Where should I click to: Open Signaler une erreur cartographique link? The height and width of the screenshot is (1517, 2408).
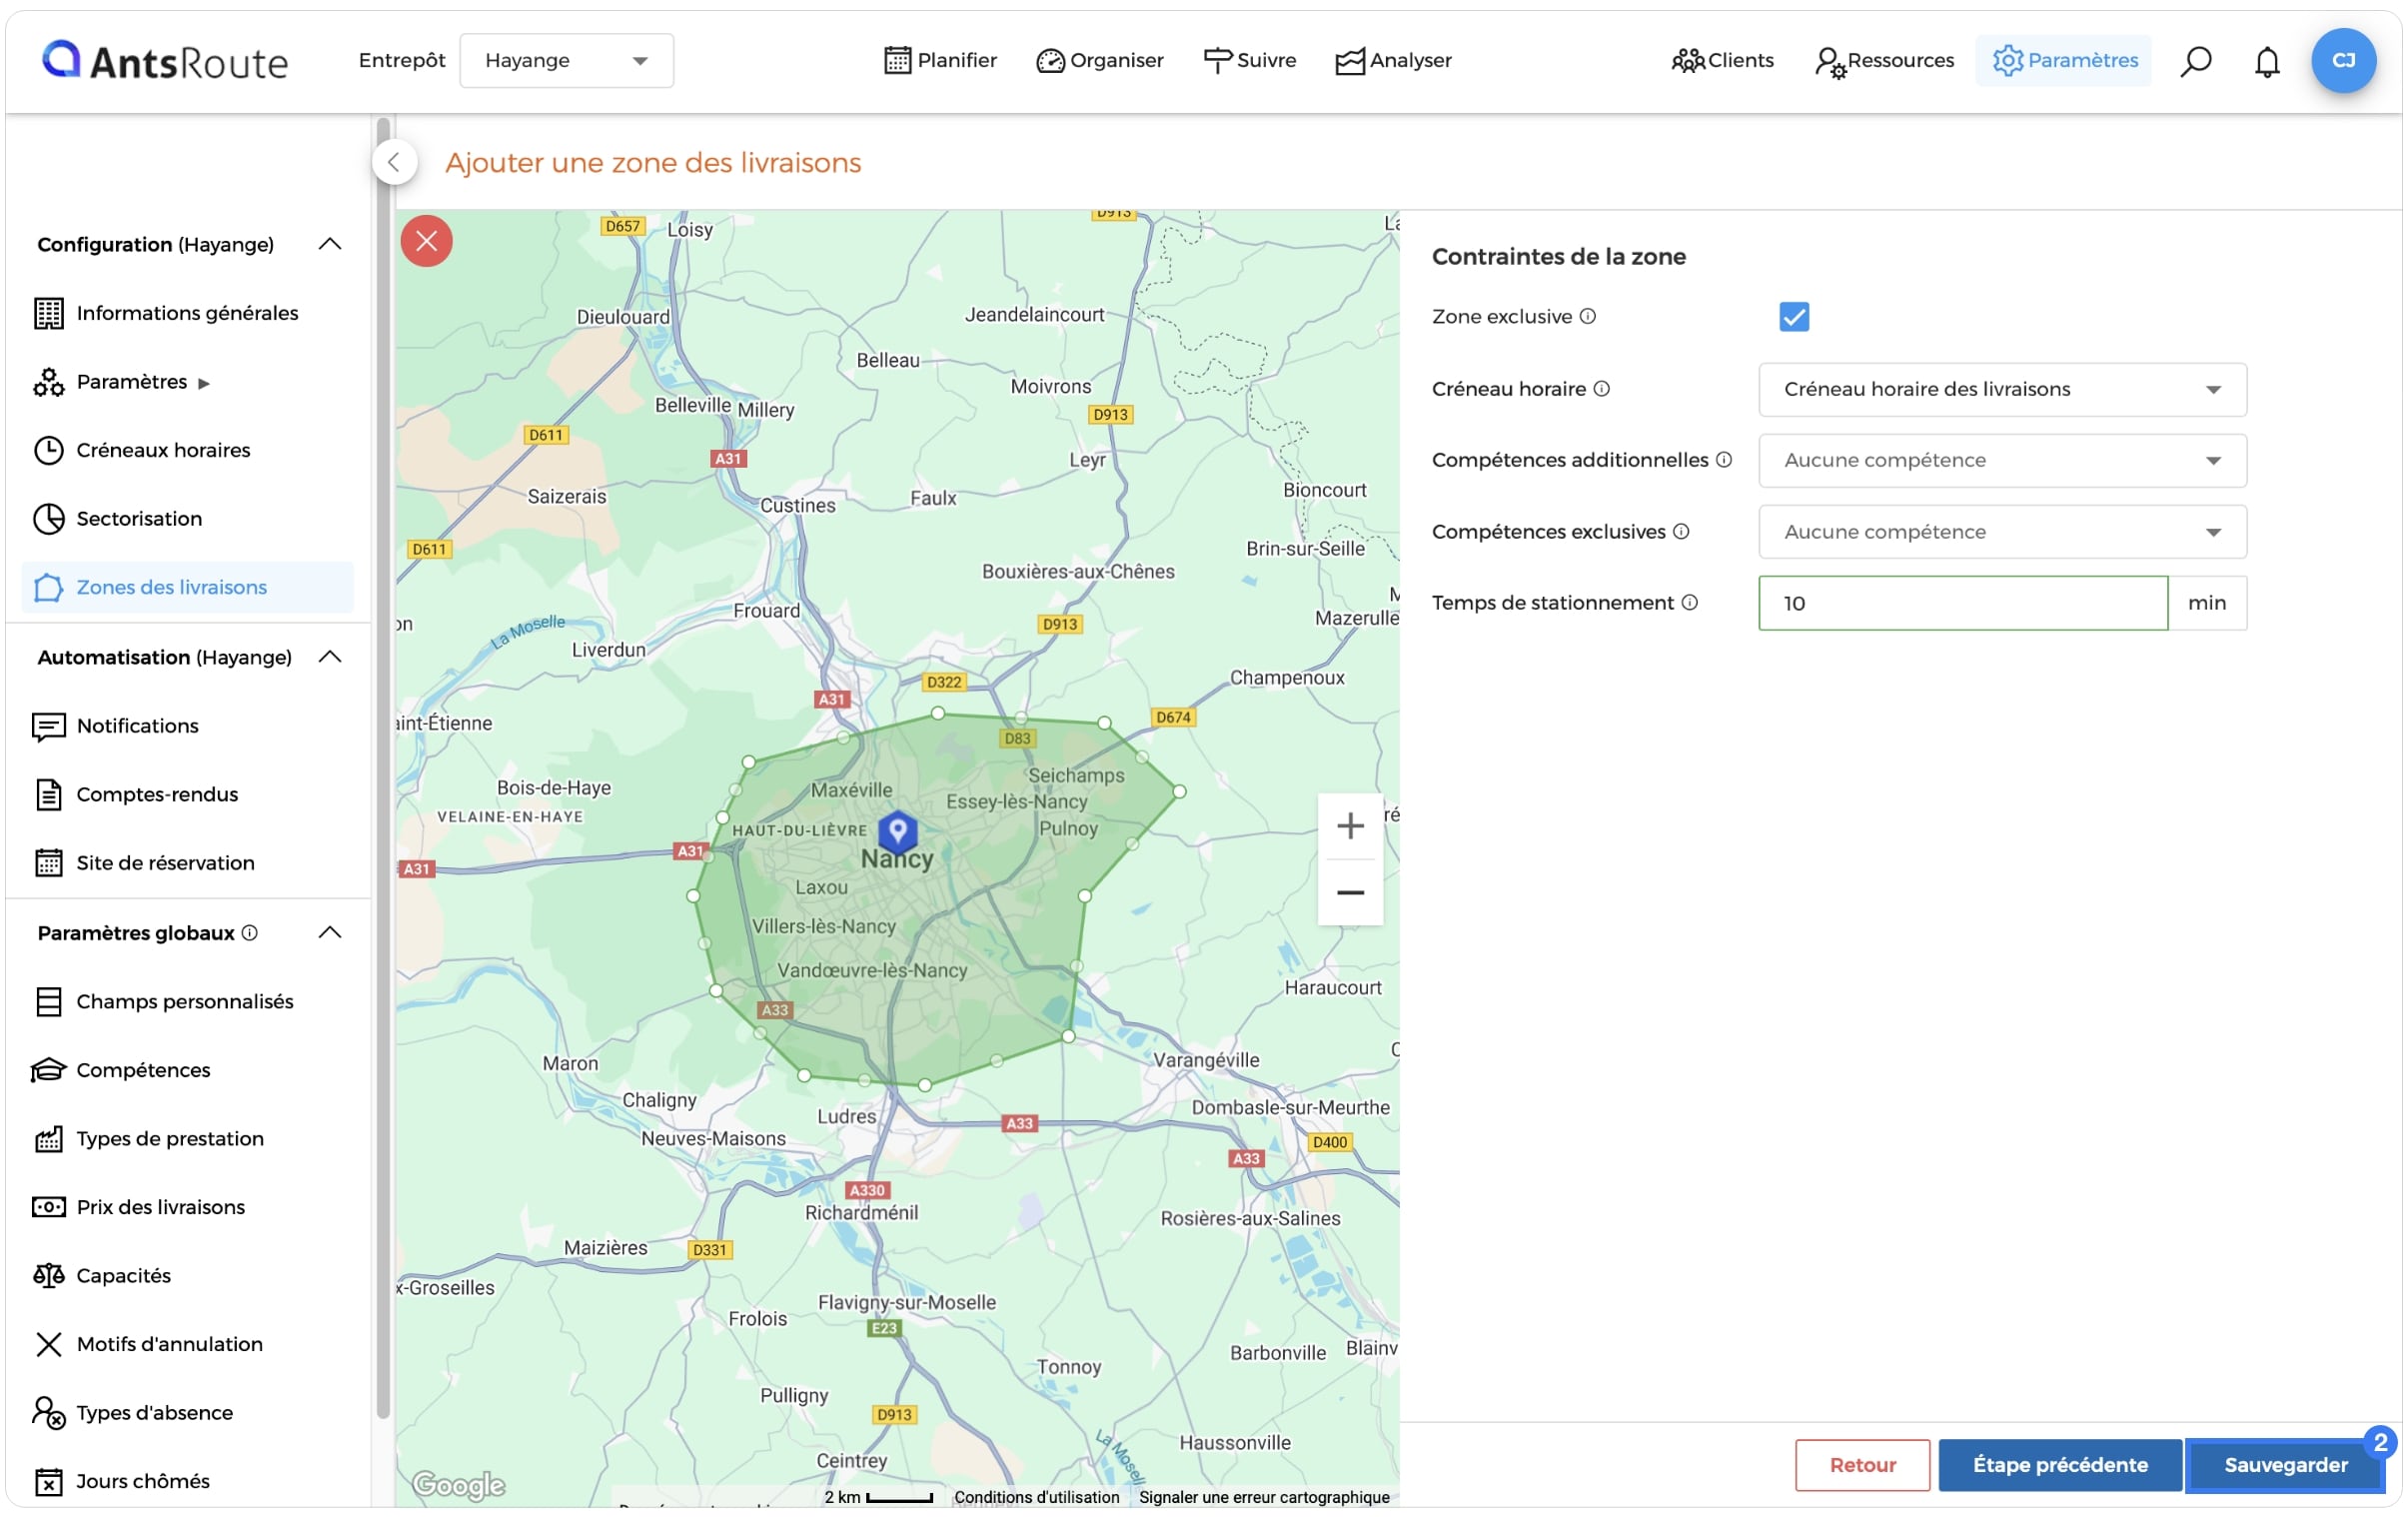pos(1265,1498)
